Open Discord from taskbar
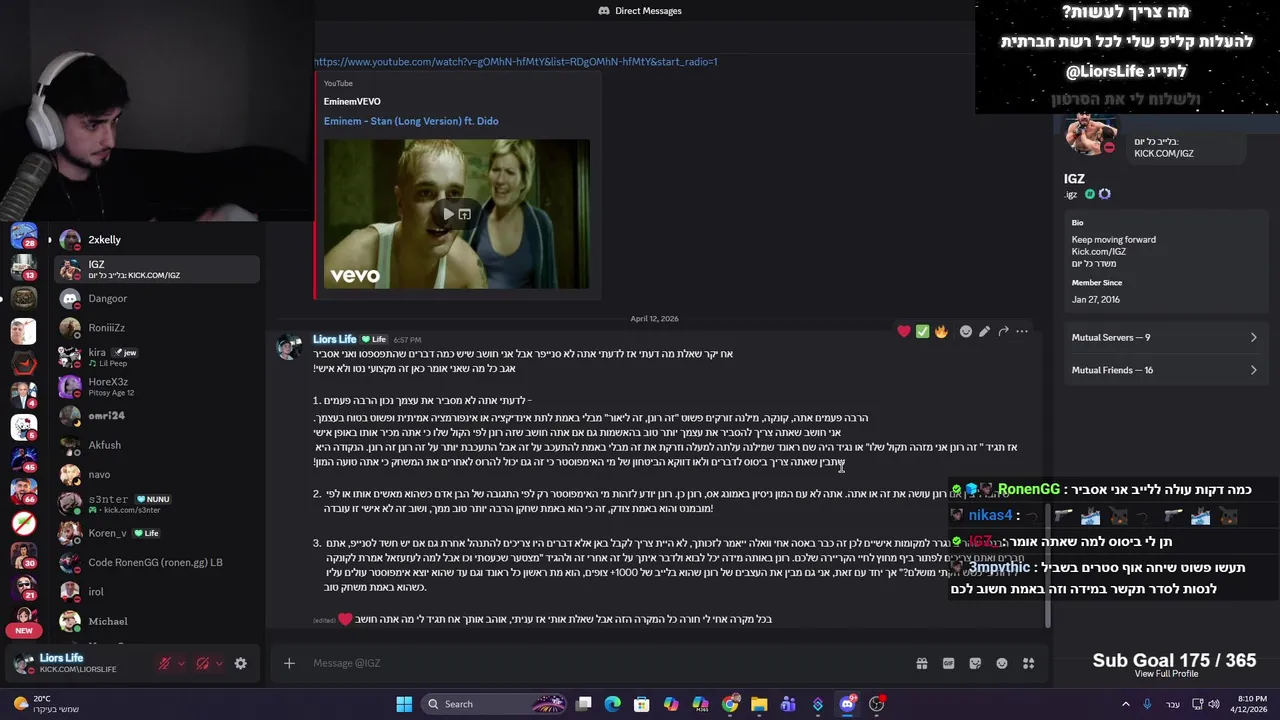 point(847,704)
